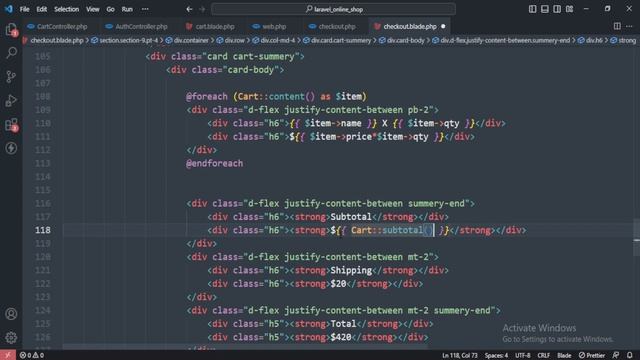The height and width of the screenshot is (360, 640).
Task: Open the Manage gear icon
Action: point(11,338)
